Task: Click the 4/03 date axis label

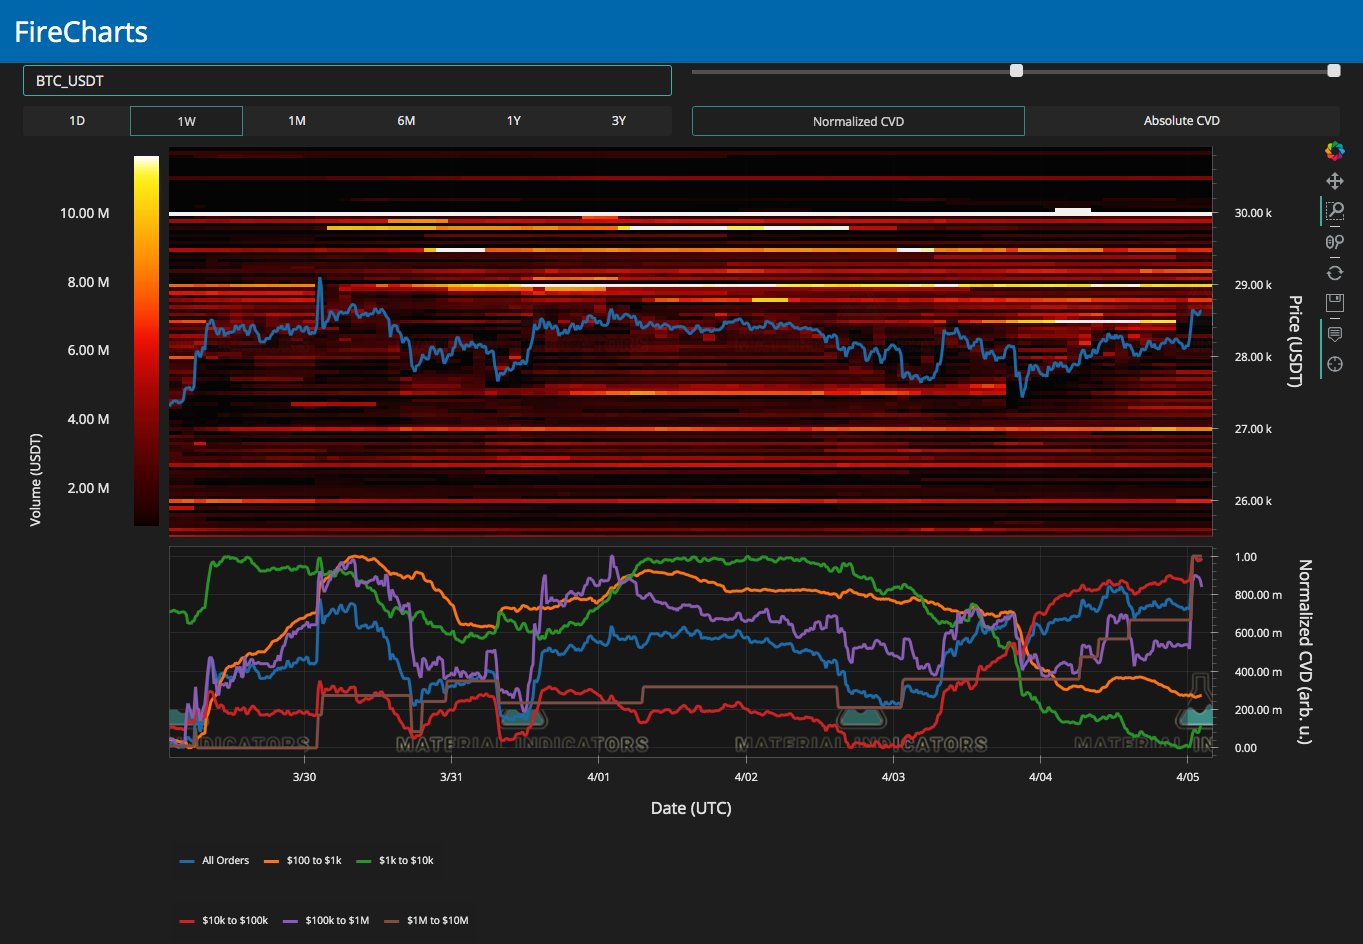Action: coord(893,777)
